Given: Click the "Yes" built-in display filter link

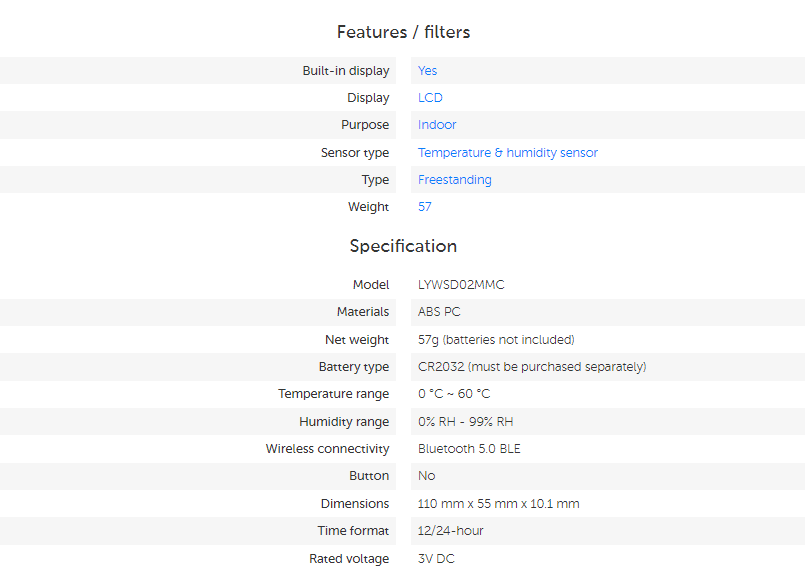Looking at the screenshot, I should click(x=427, y=71).
